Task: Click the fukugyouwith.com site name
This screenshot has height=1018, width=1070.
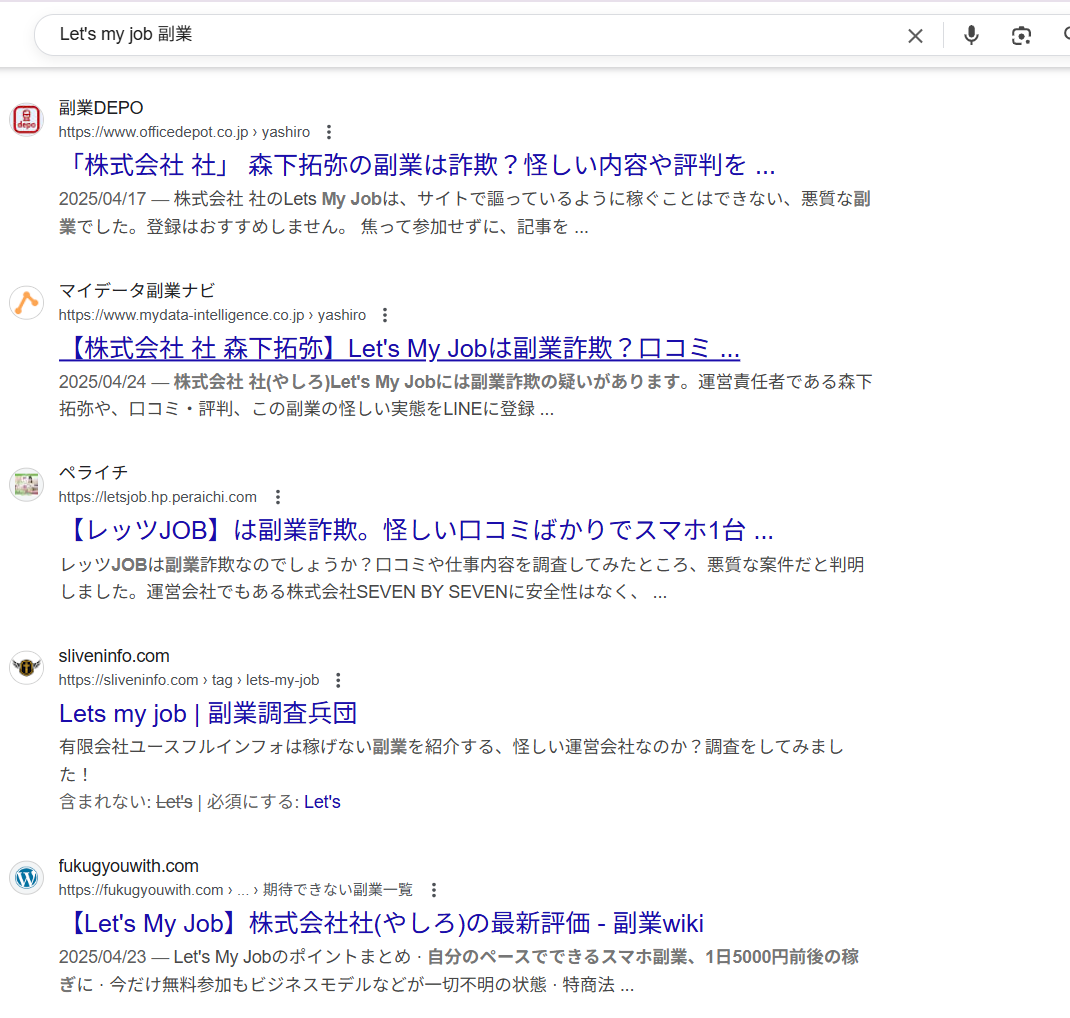Action: (128, 866)
